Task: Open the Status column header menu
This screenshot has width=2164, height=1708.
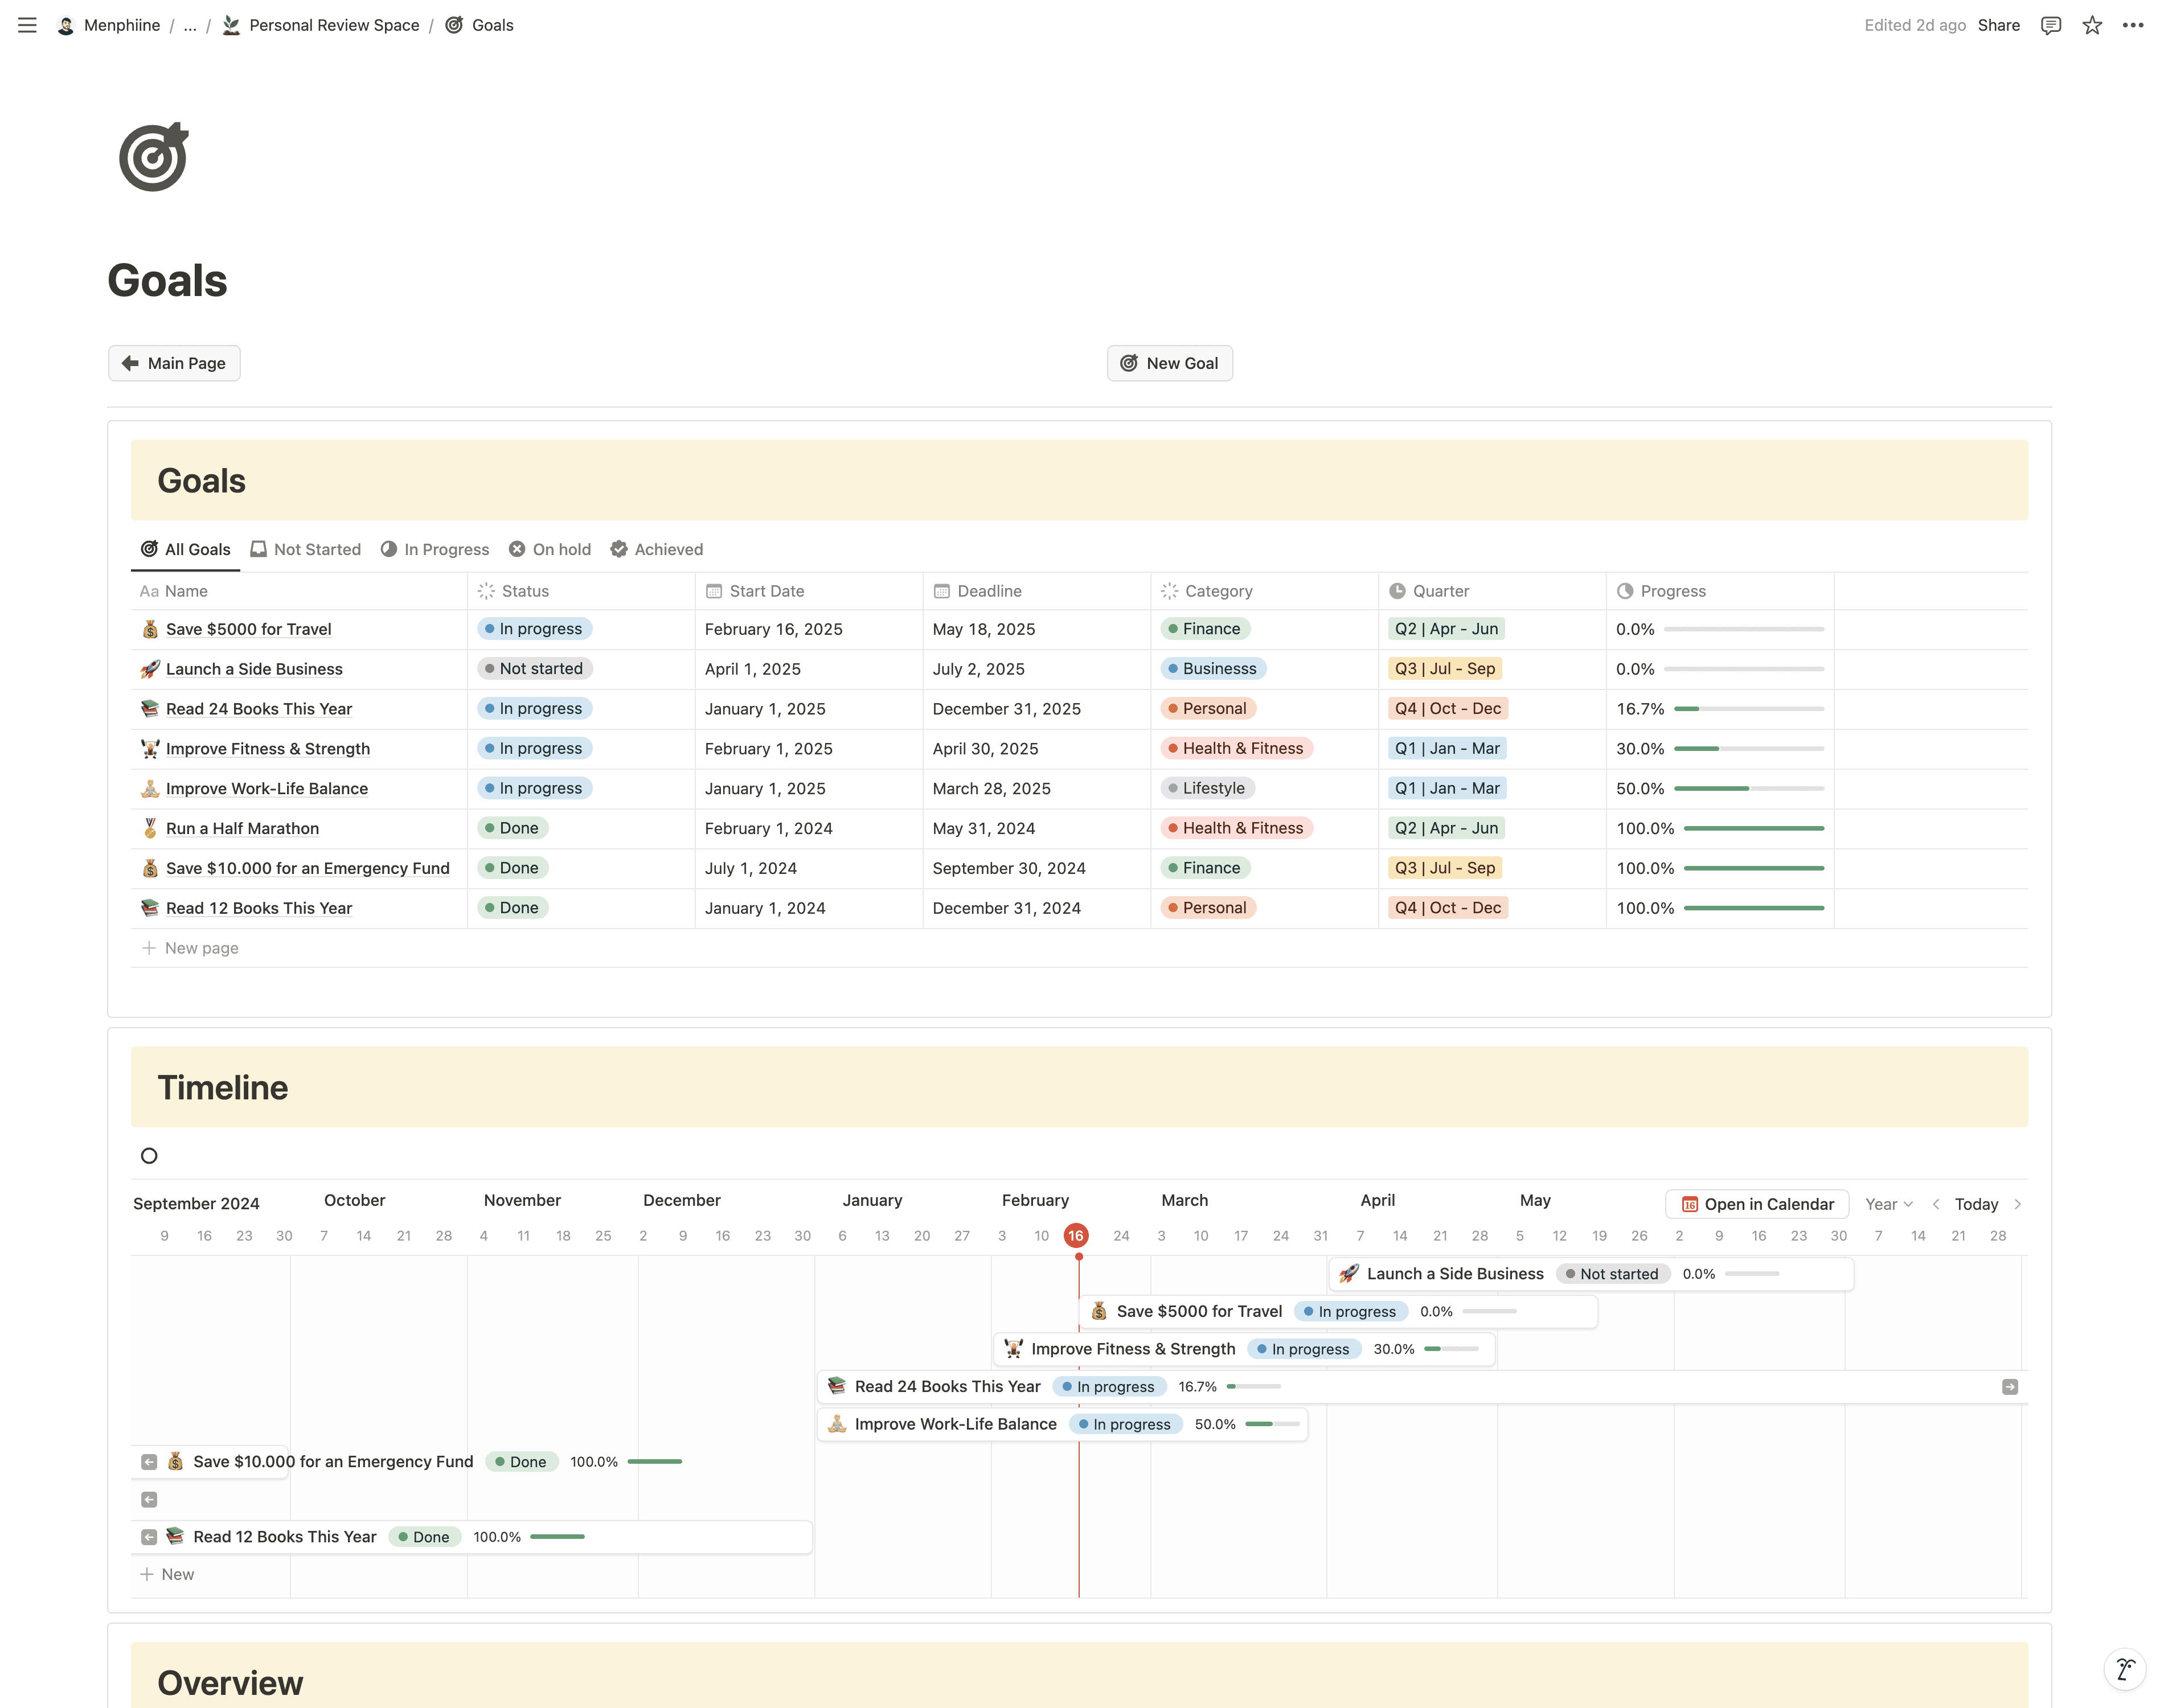Action: pos(525,591)
